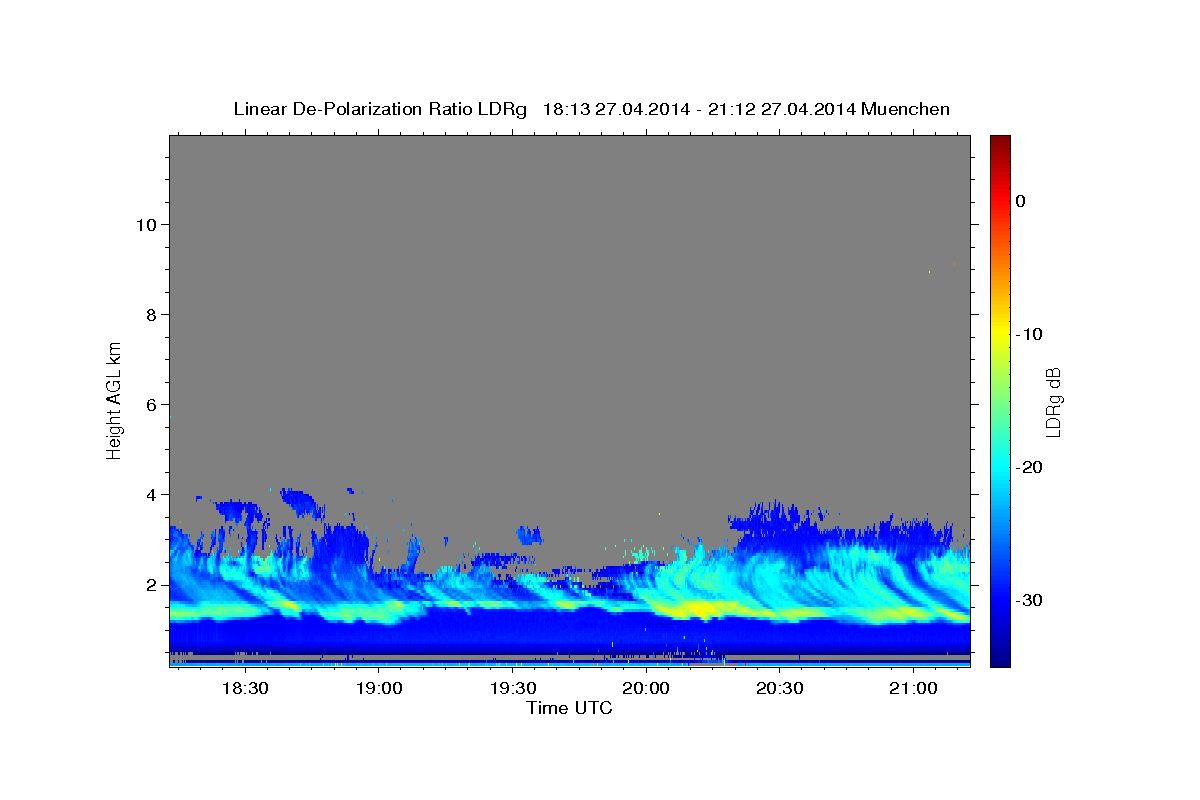The image size is (1200, 800).
Task: Click the start time '18:13 27.04.2014' in title
Action: click(x=615, y=109)
